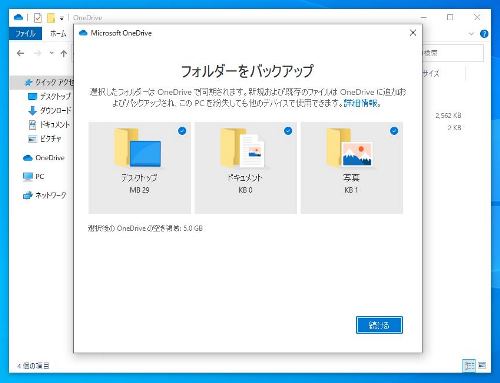
Task: Expand the ribbon with chevron near help
Action: (471, 34)
